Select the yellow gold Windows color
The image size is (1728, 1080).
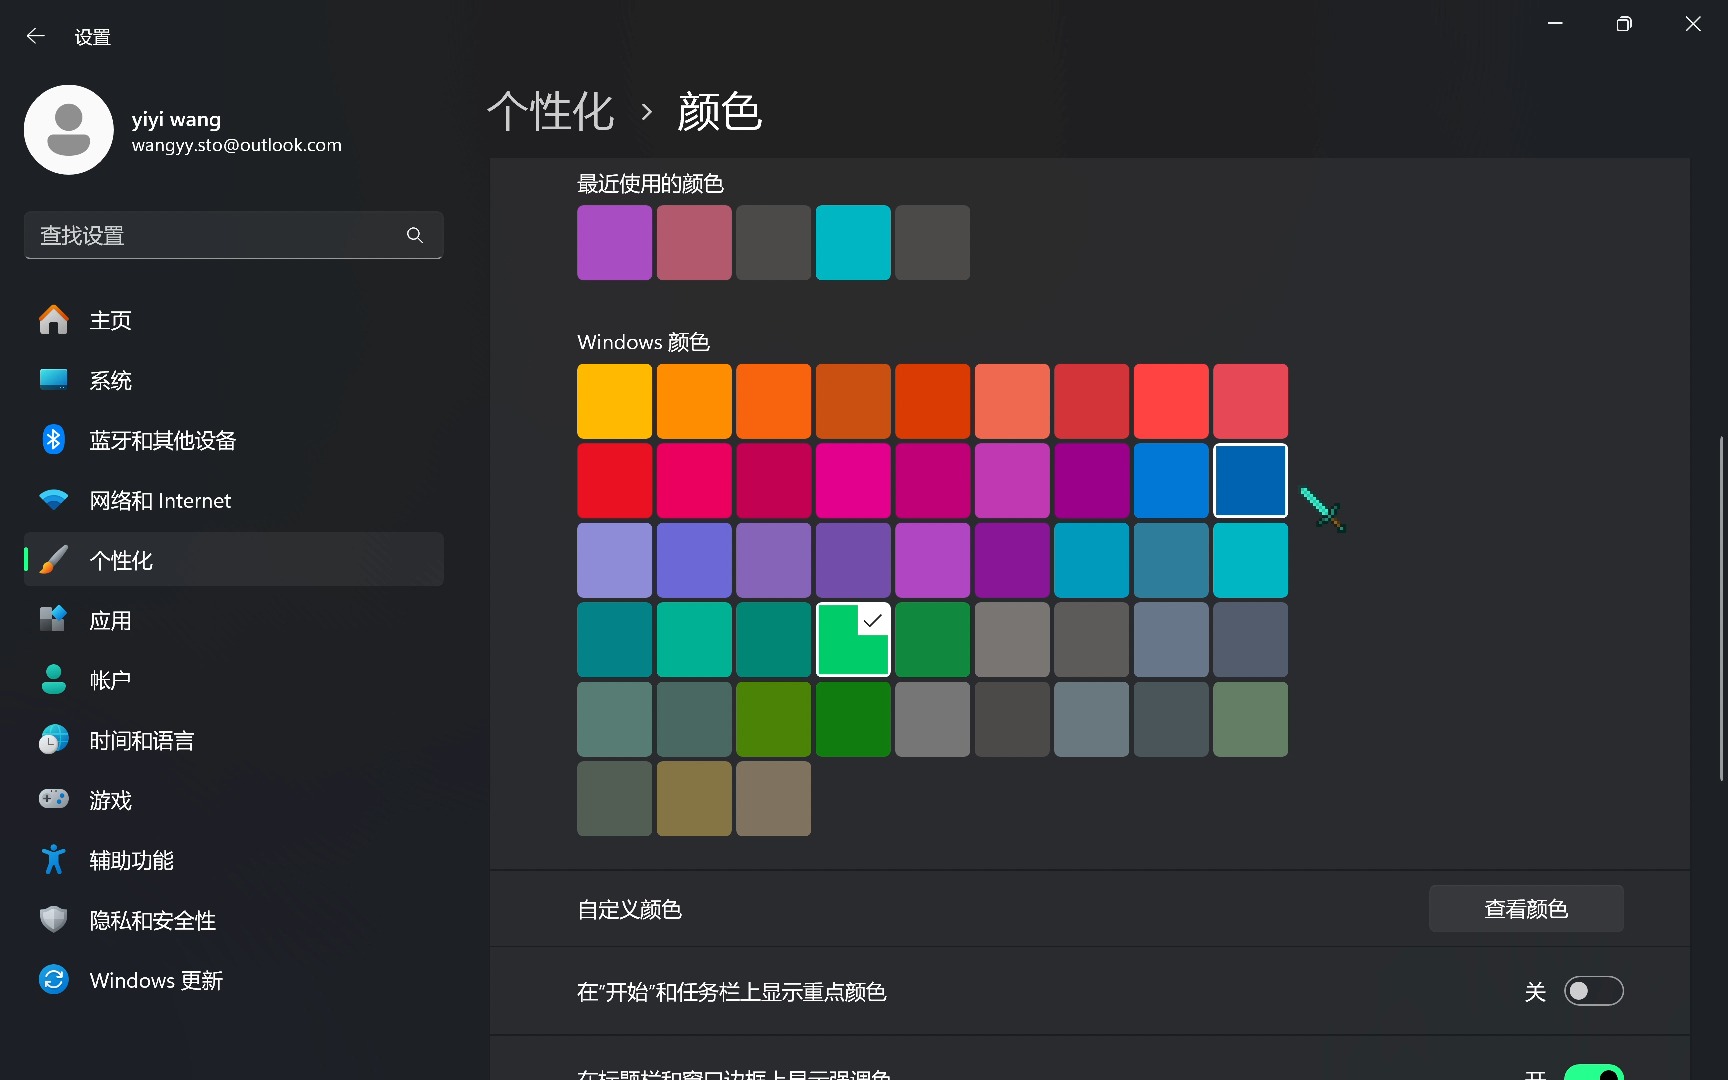(615, 402)
